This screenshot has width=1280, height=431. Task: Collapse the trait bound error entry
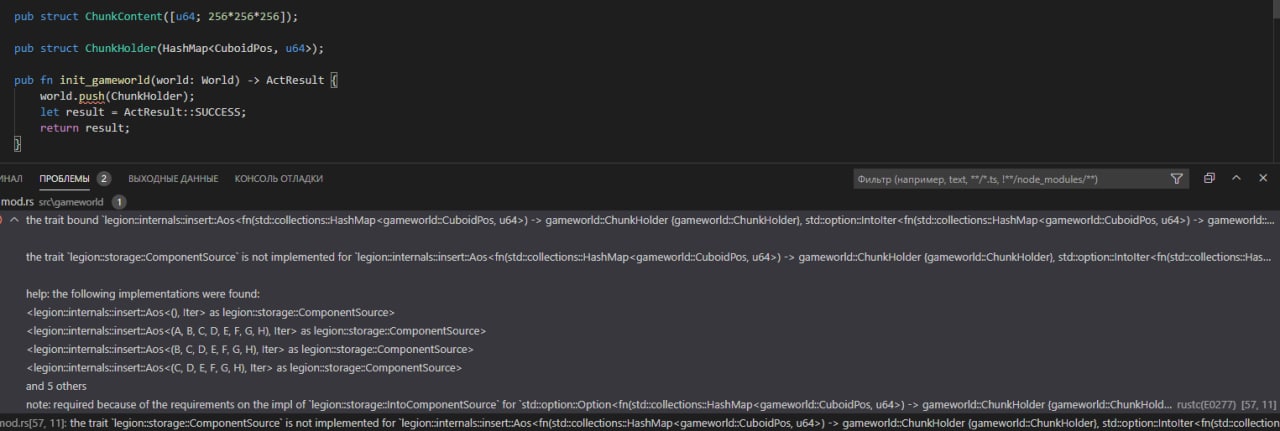tap(15, 220)
